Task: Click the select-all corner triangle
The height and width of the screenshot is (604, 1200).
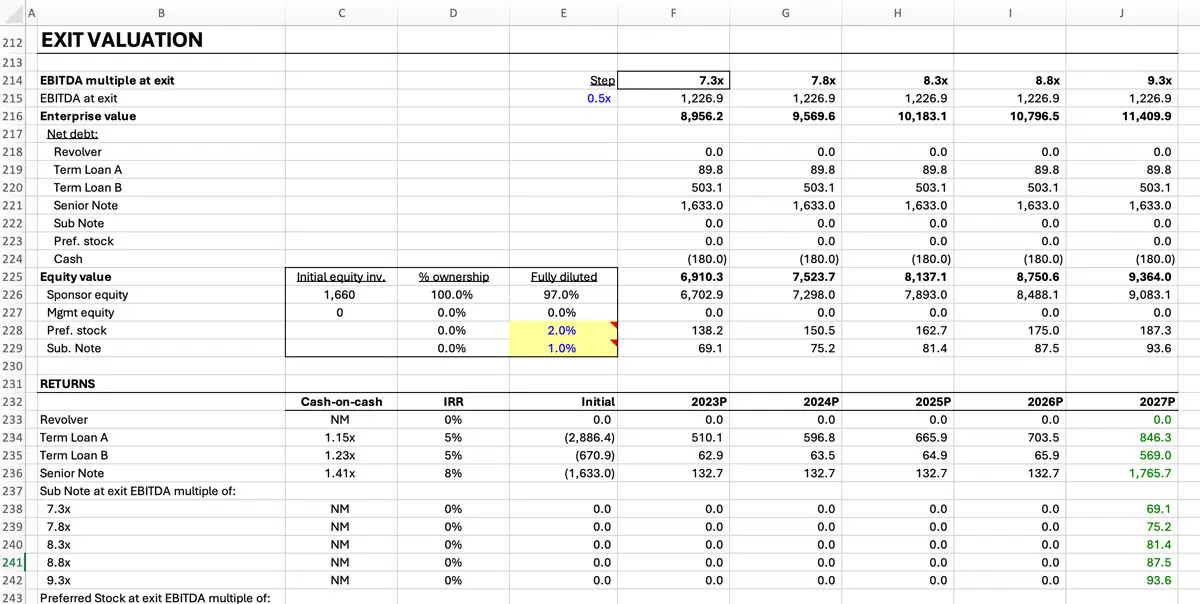Action: [12, 13]
